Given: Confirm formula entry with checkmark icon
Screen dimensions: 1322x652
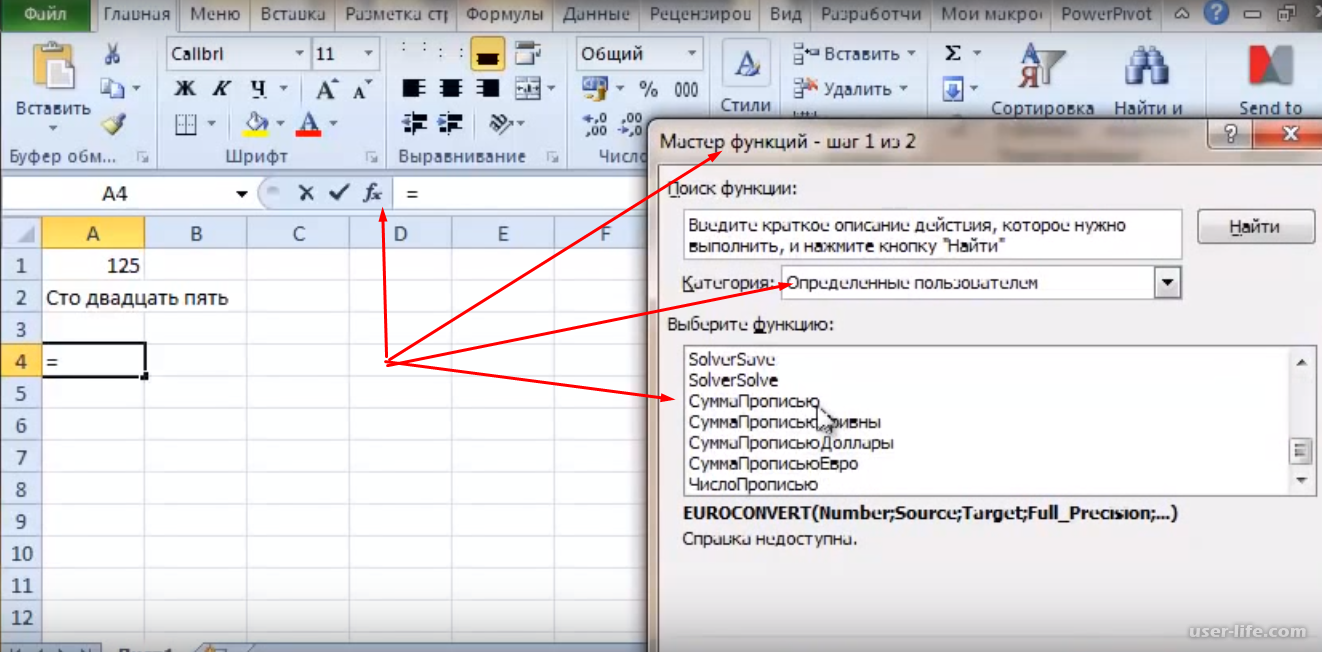Looking at the screenshot, I should 339,193.
